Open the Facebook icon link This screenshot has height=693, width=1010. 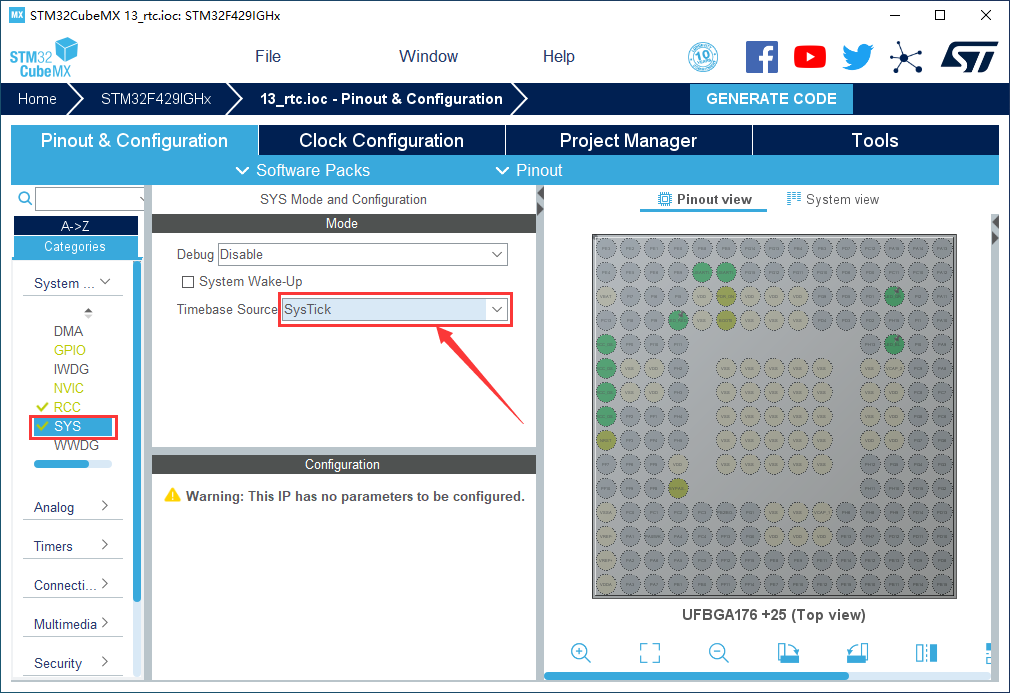pyautogui.click(x=762, y=57)
